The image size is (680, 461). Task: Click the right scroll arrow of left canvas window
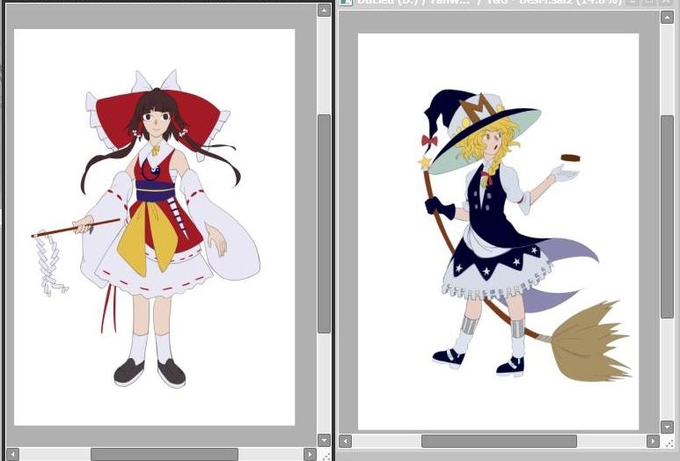[310, 454]
